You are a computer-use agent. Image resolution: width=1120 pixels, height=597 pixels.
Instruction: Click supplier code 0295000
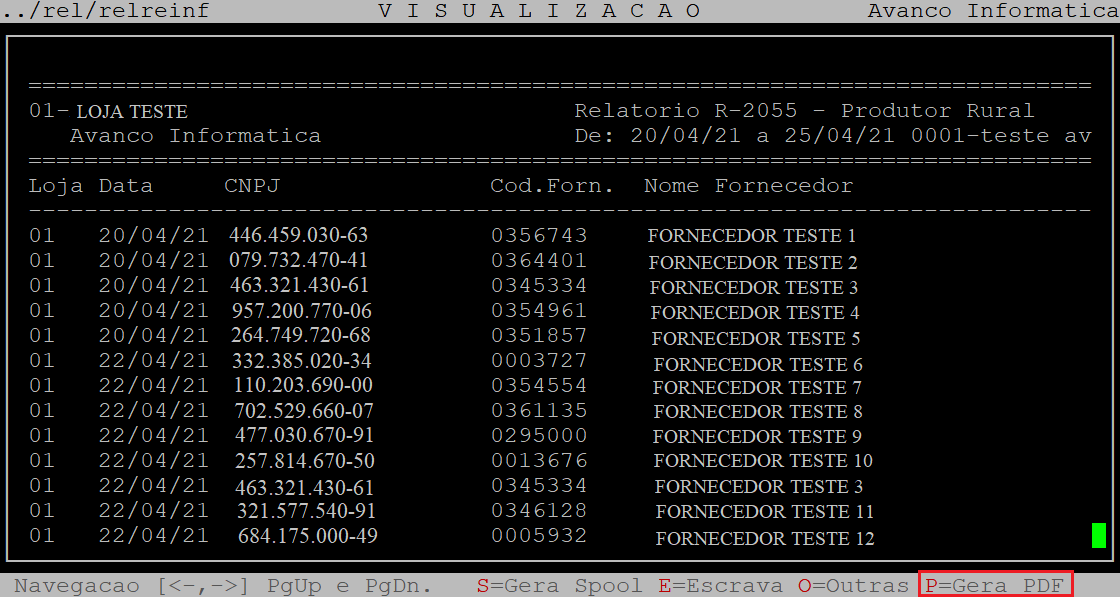(x=539, y=436)
